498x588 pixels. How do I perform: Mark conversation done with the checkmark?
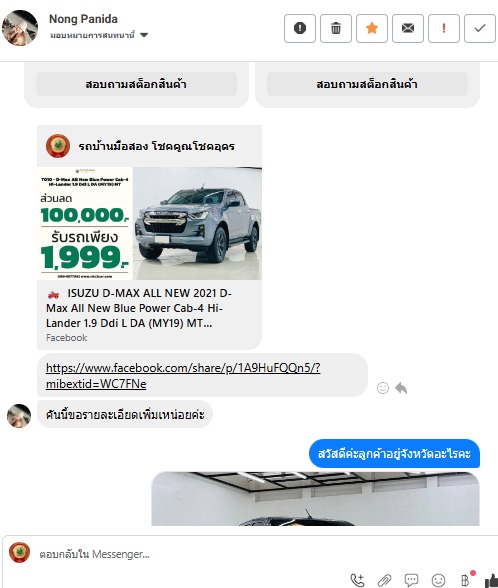480,28
